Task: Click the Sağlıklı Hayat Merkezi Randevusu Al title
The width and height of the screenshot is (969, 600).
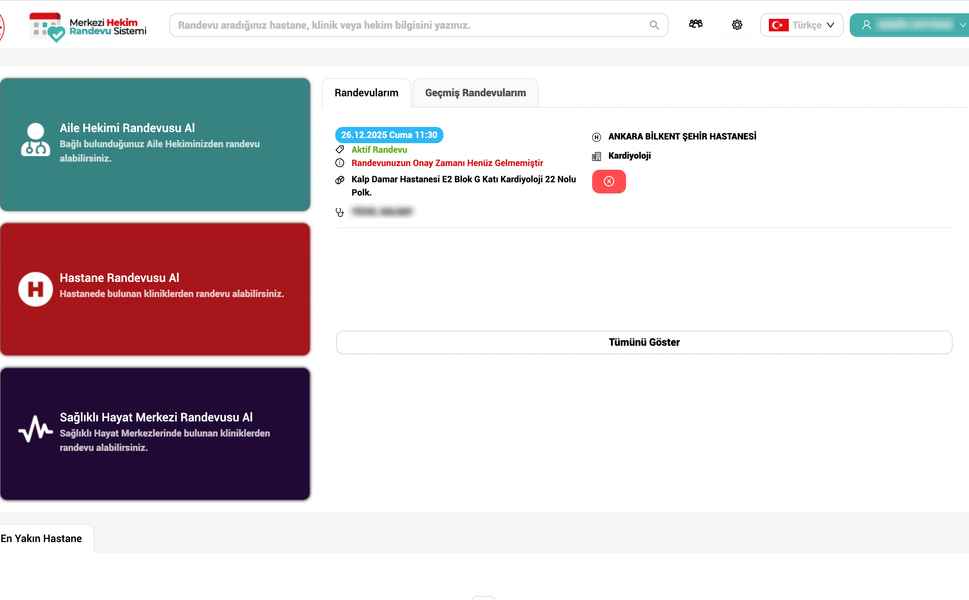Action: click(156, 417)
